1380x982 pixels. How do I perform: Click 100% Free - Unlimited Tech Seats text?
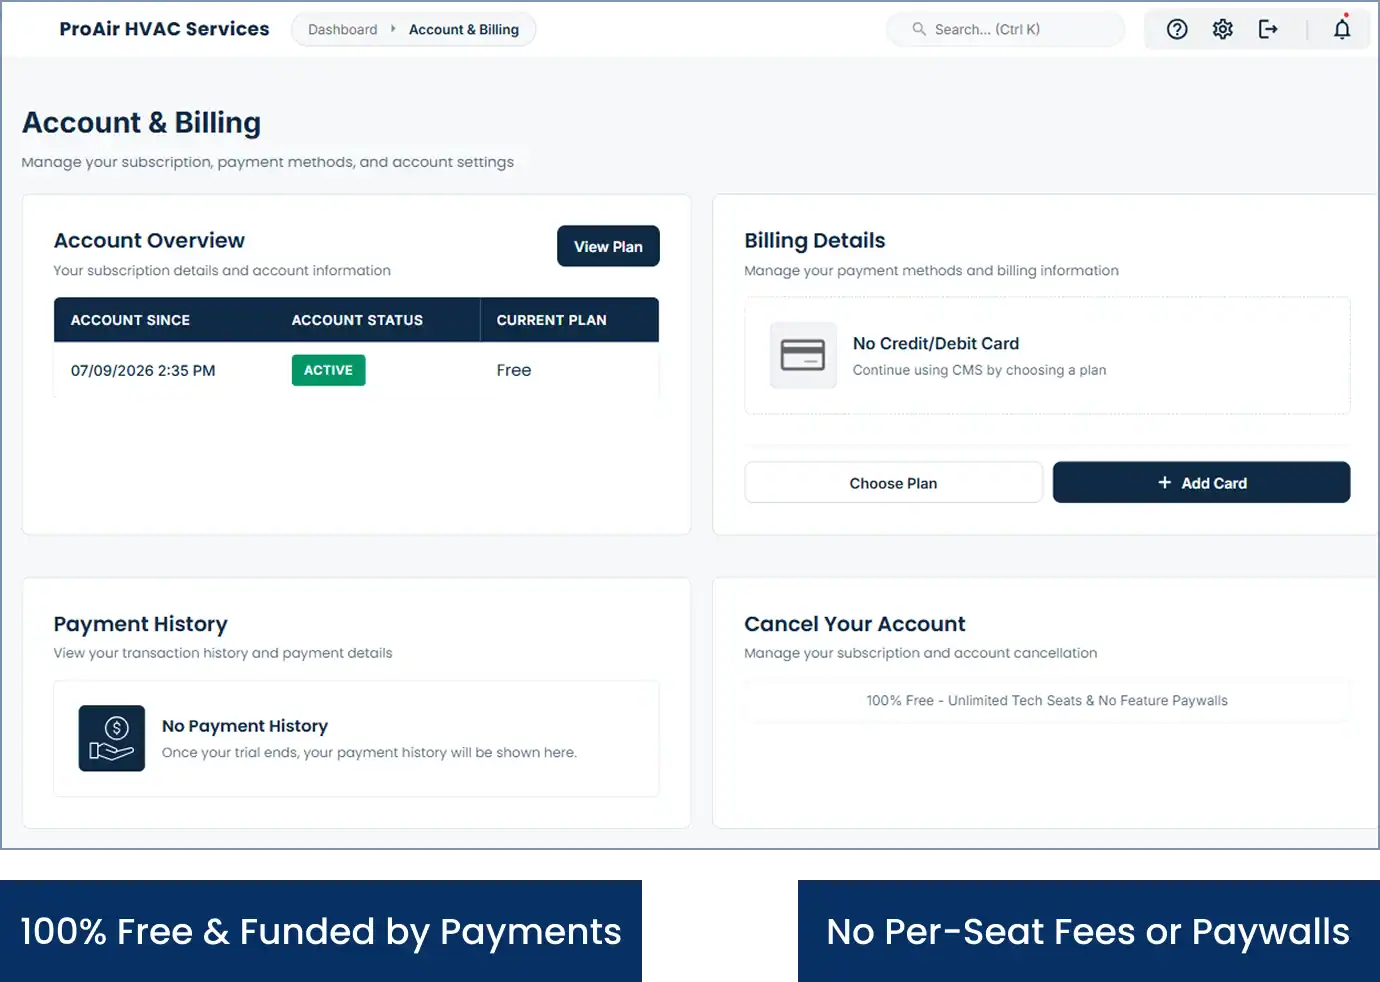pyautogui.click(x=1047, y=701)
